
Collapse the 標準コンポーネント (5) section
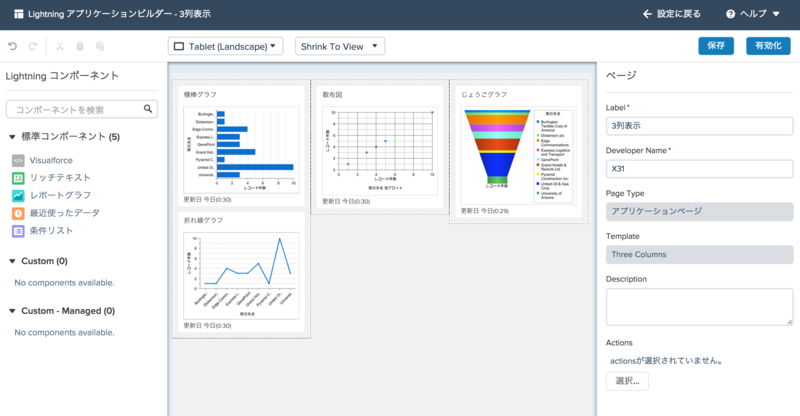[x=12, y=137]
